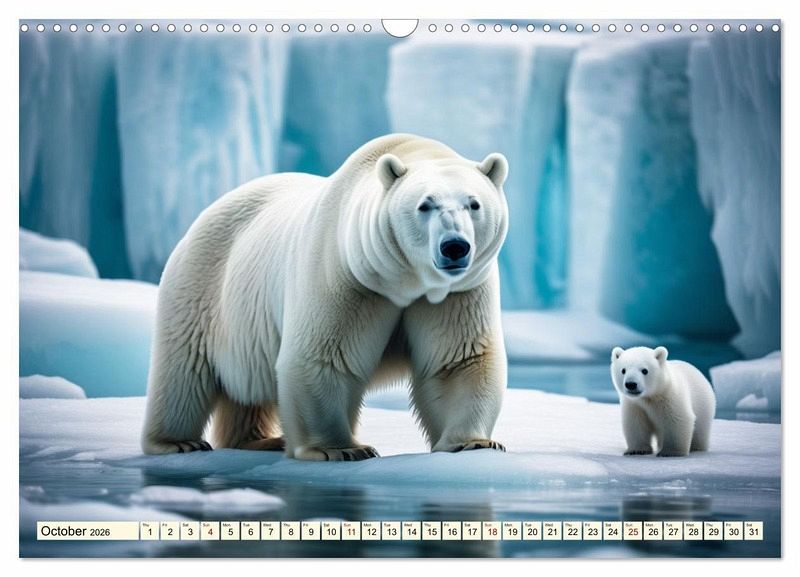Select the highlighted 18 date cell

point(491,531)
